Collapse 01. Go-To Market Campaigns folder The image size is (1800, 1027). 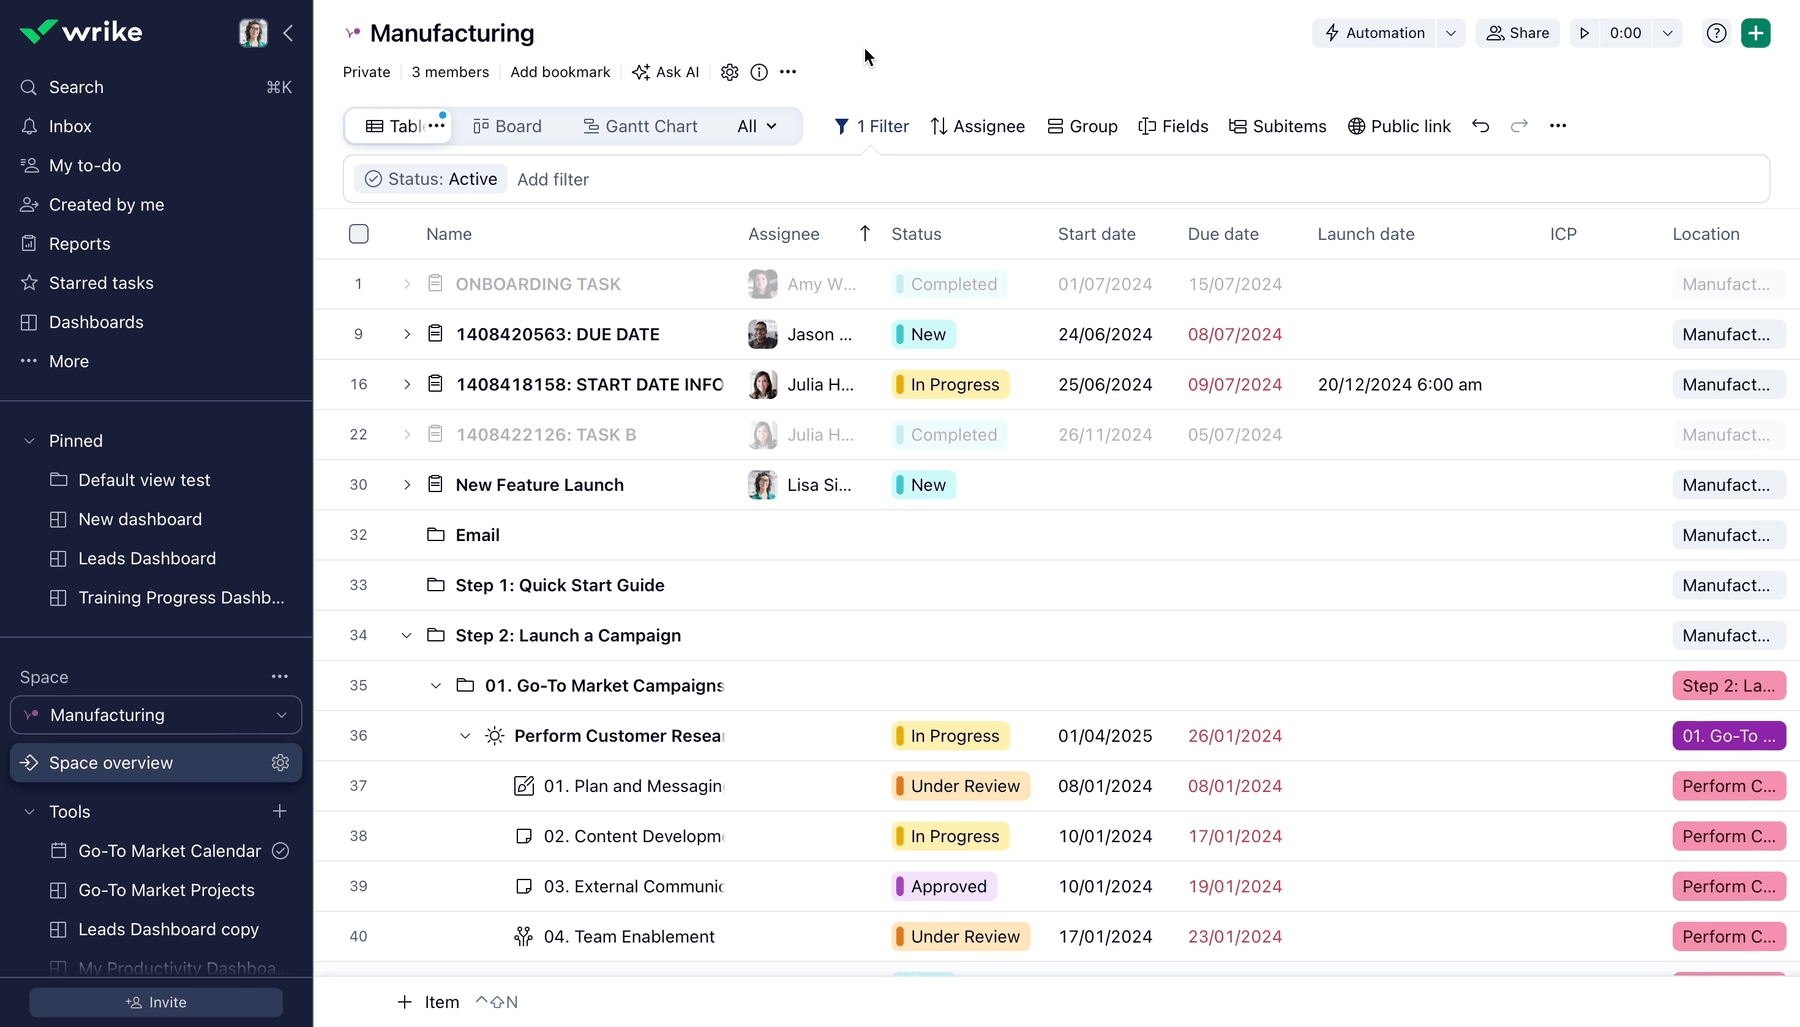pyautogui.click(x=436, y=686)
